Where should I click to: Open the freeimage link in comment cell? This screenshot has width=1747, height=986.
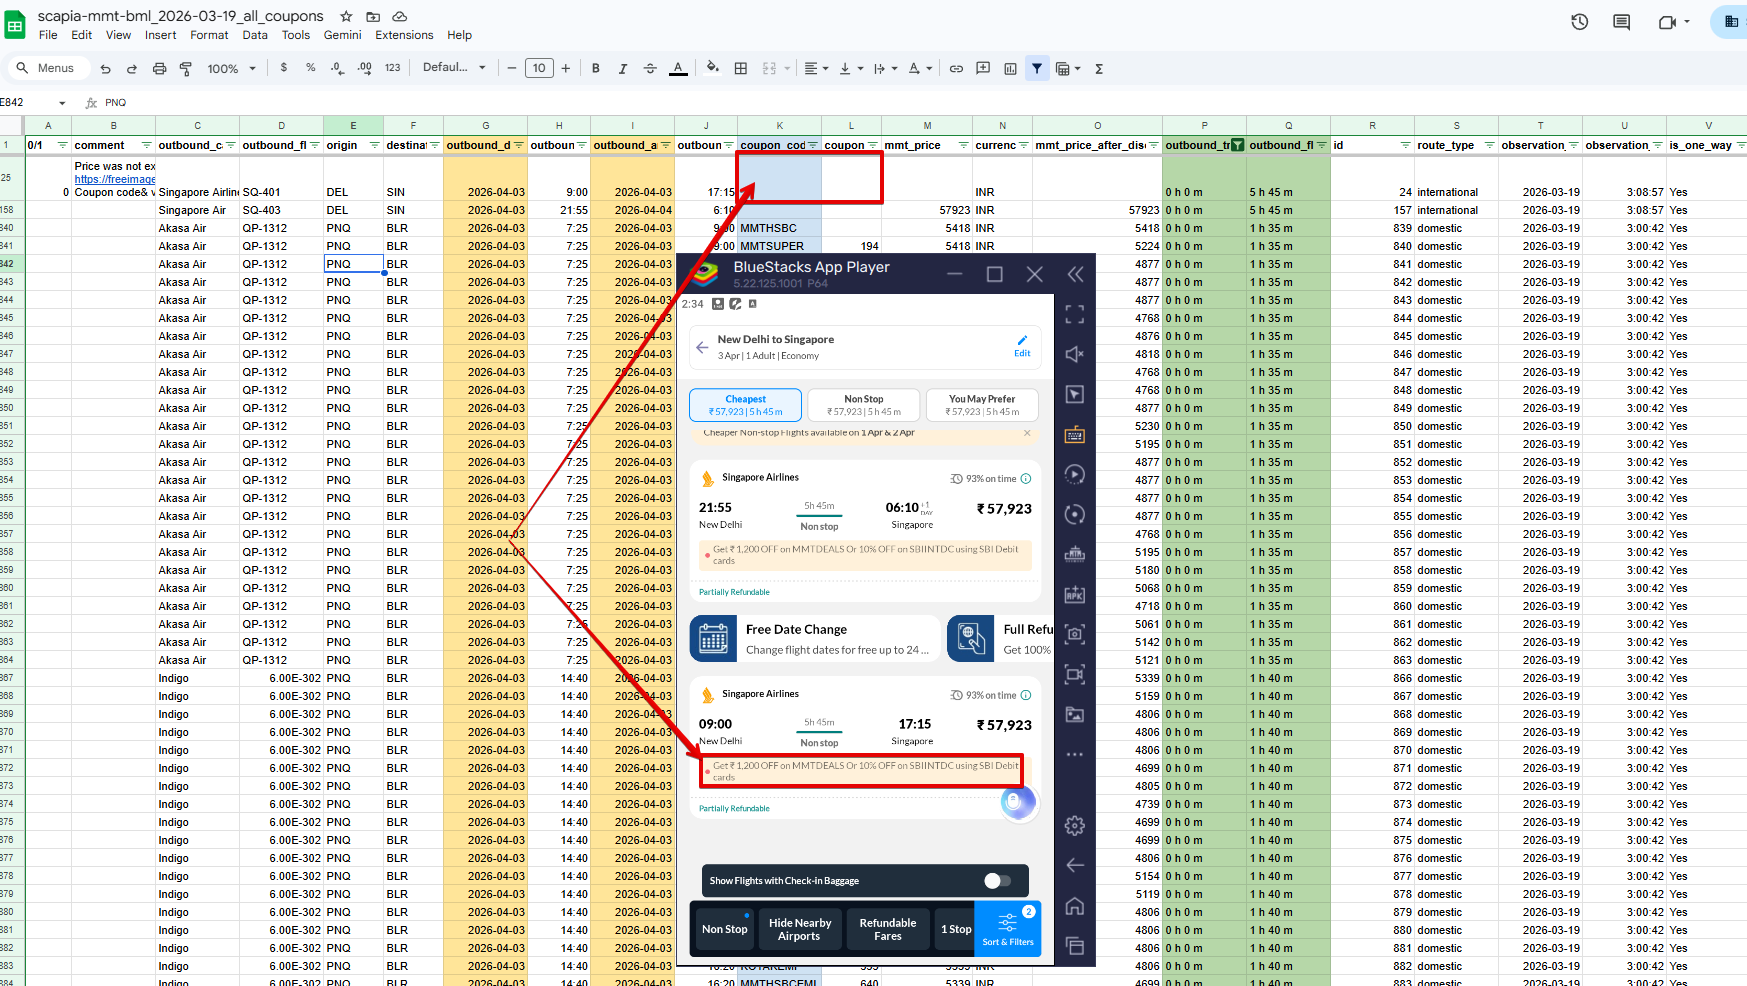point(115,179)
